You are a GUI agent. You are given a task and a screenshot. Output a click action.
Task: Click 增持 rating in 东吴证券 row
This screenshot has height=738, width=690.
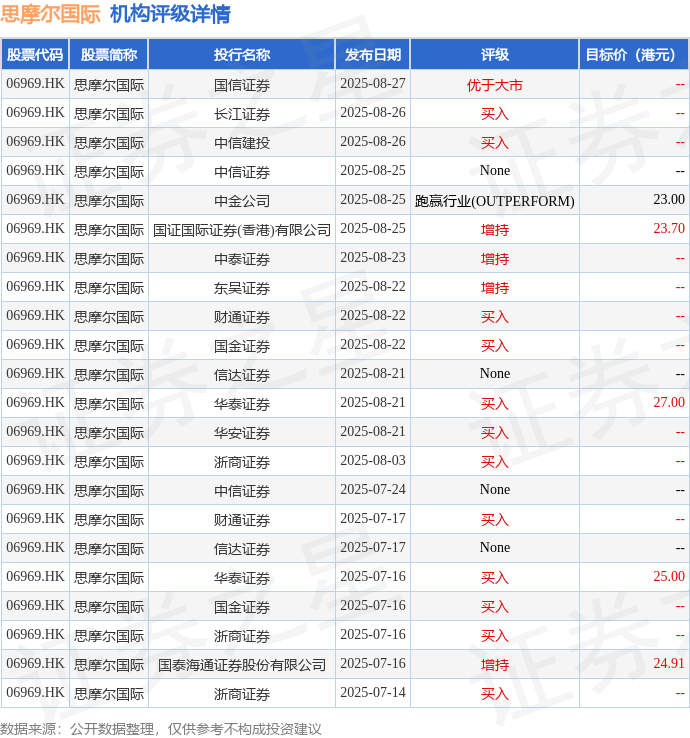click(495, 288)
